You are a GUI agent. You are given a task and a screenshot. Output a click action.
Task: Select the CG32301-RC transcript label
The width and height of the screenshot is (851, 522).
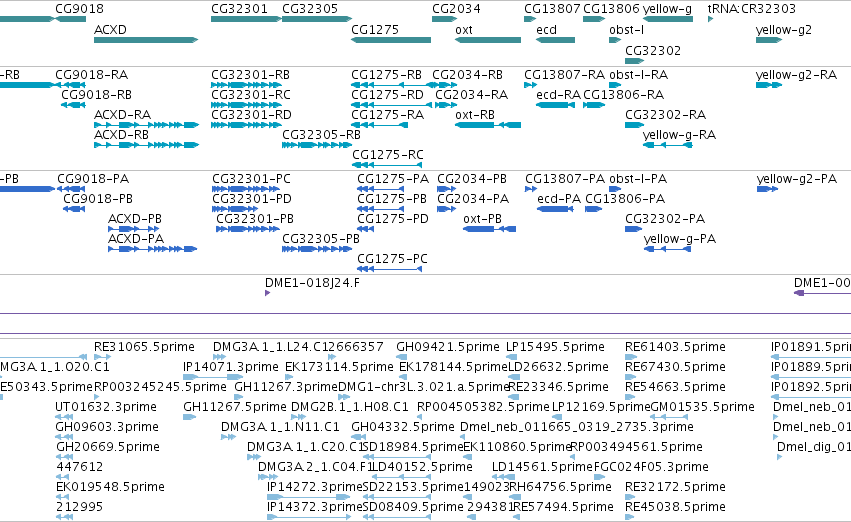click(251, 95)
